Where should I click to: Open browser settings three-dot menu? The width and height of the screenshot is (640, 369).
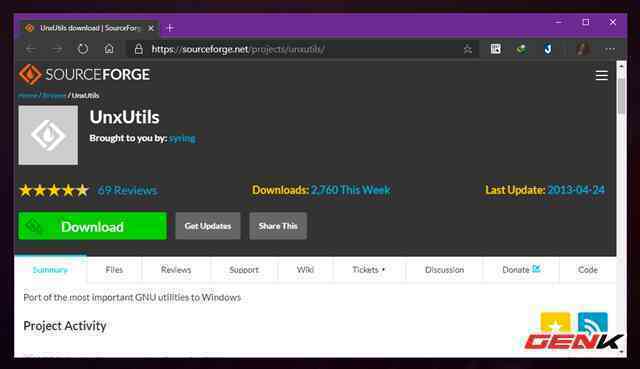pos(610,49)
